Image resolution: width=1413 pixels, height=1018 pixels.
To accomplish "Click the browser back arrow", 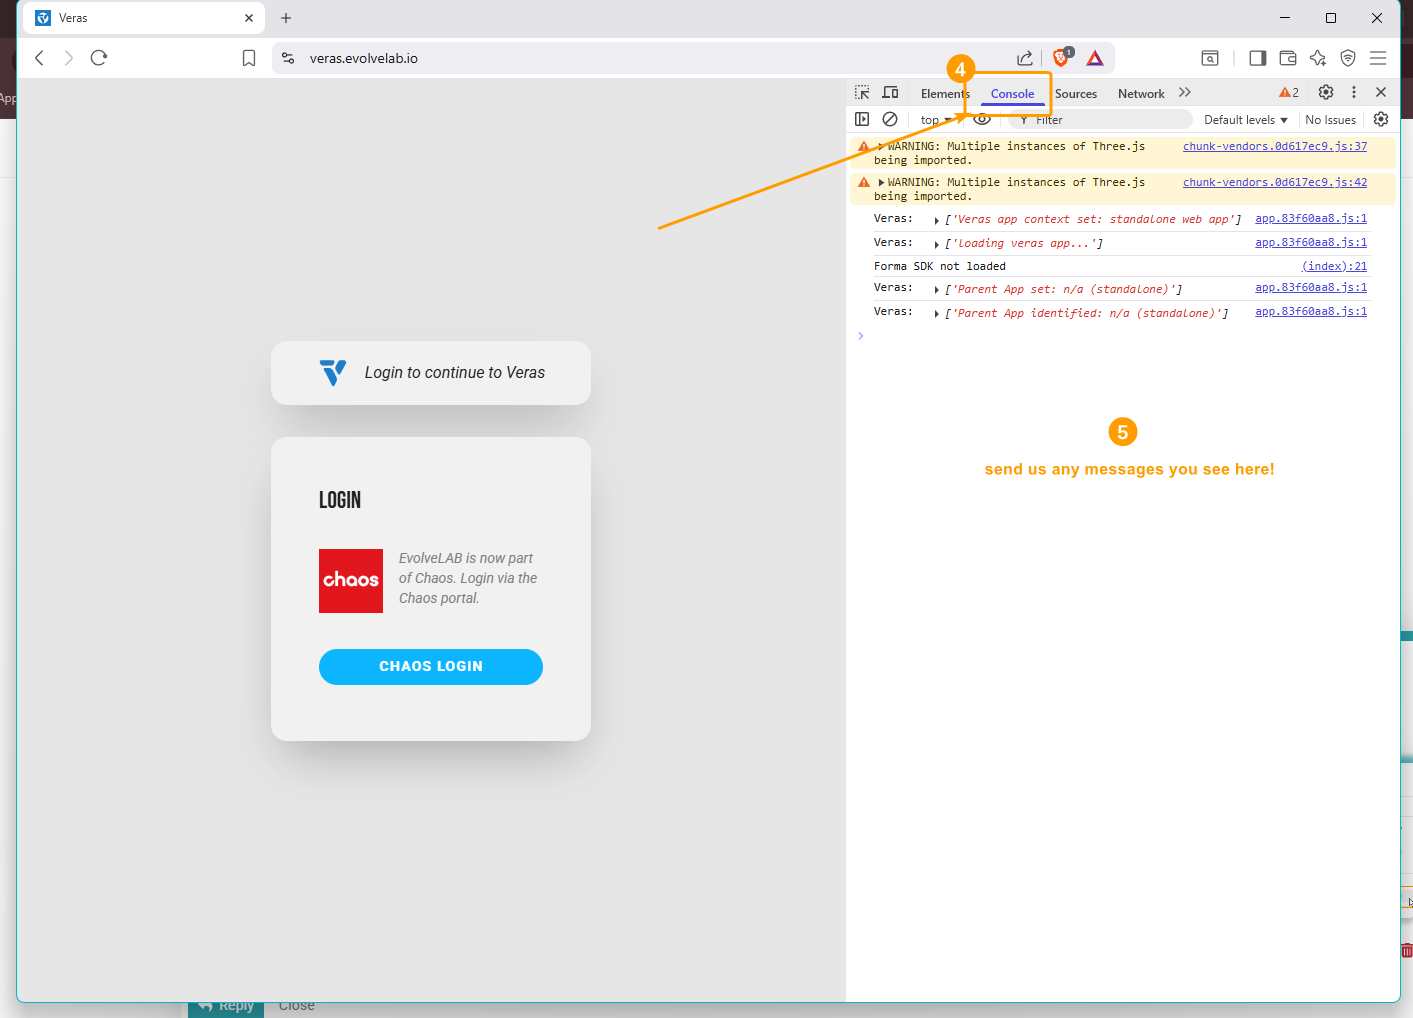I will [x=39, y=58].
